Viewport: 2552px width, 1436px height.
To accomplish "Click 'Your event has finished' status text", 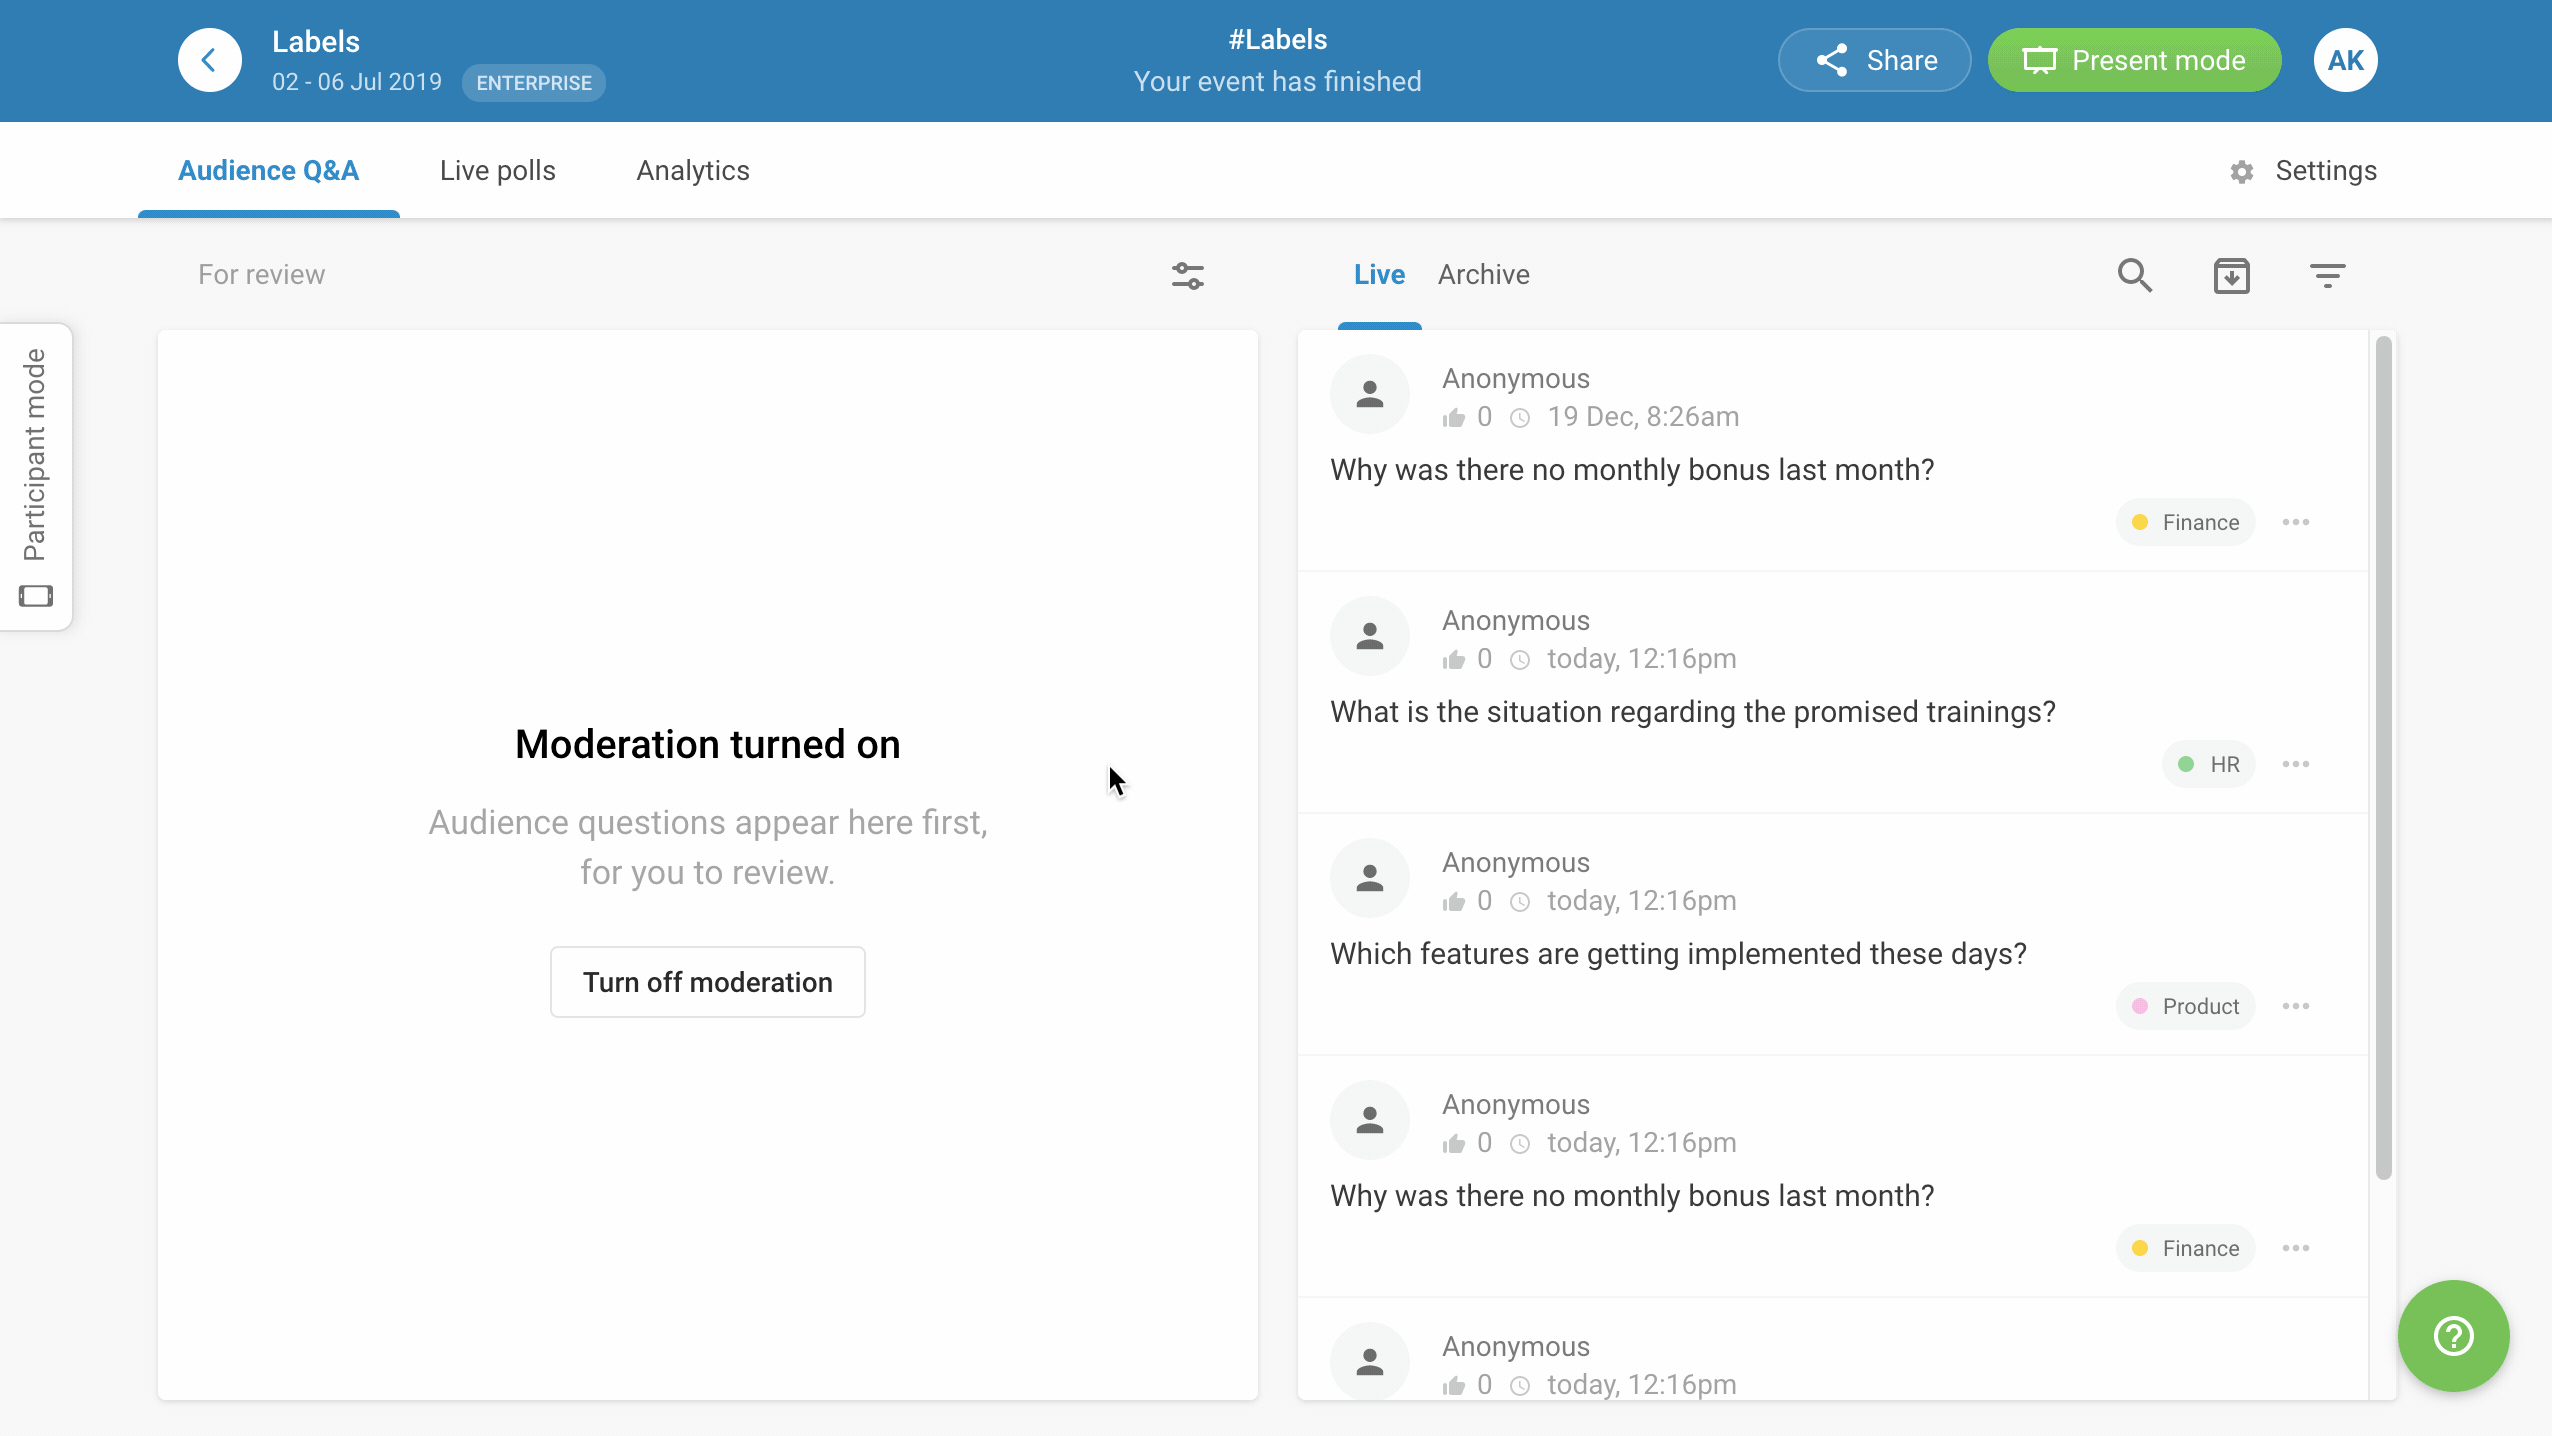I will coord(1277,82).
